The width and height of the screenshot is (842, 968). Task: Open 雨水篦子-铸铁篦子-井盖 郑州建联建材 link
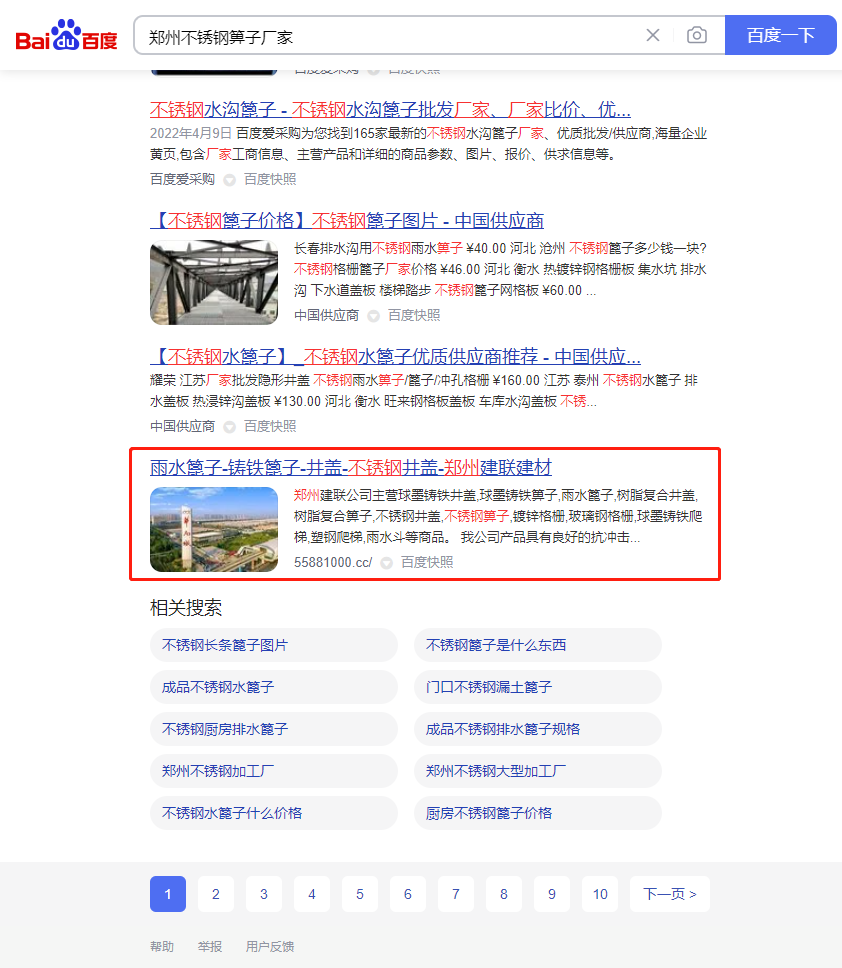tap(351, 467)
